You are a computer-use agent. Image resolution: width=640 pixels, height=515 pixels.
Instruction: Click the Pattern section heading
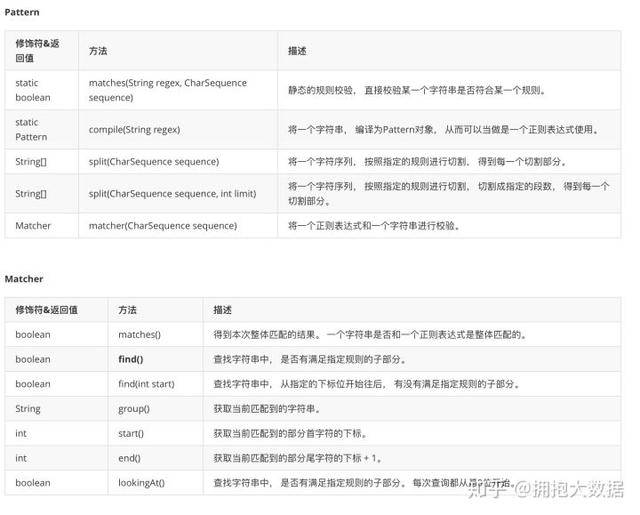22,12
